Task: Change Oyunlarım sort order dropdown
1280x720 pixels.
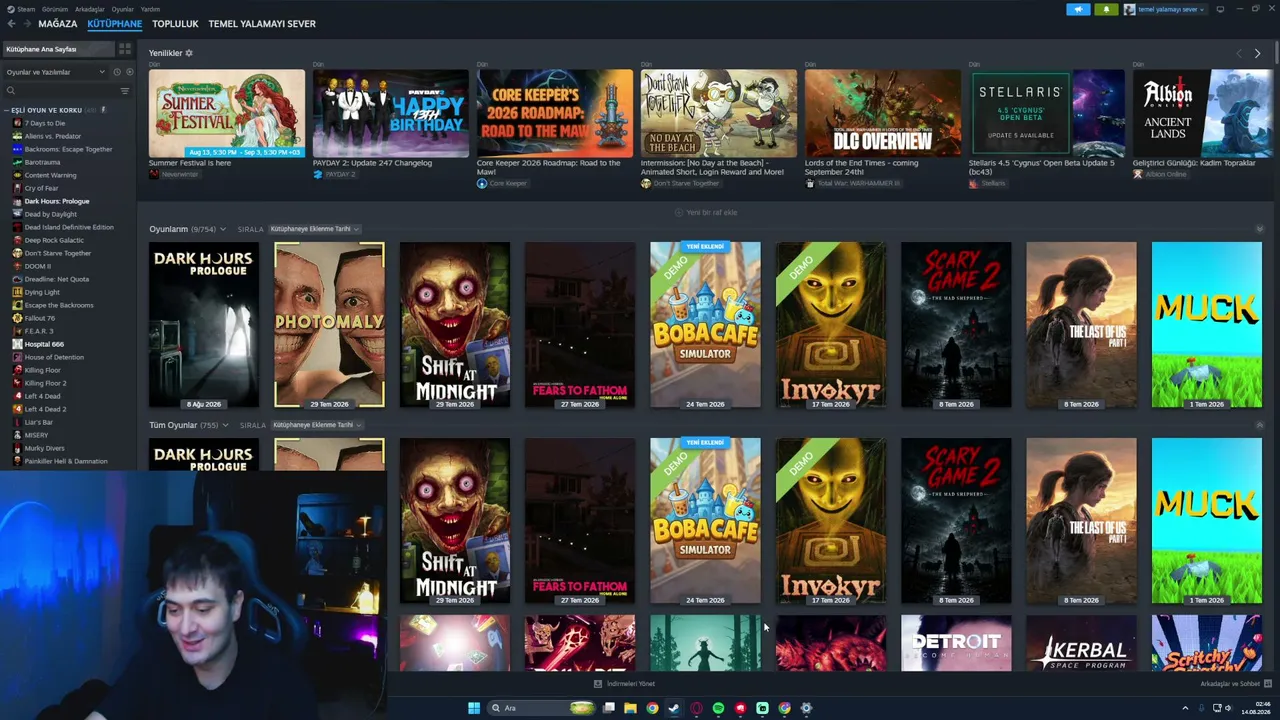Action: [x=315, y=229]
